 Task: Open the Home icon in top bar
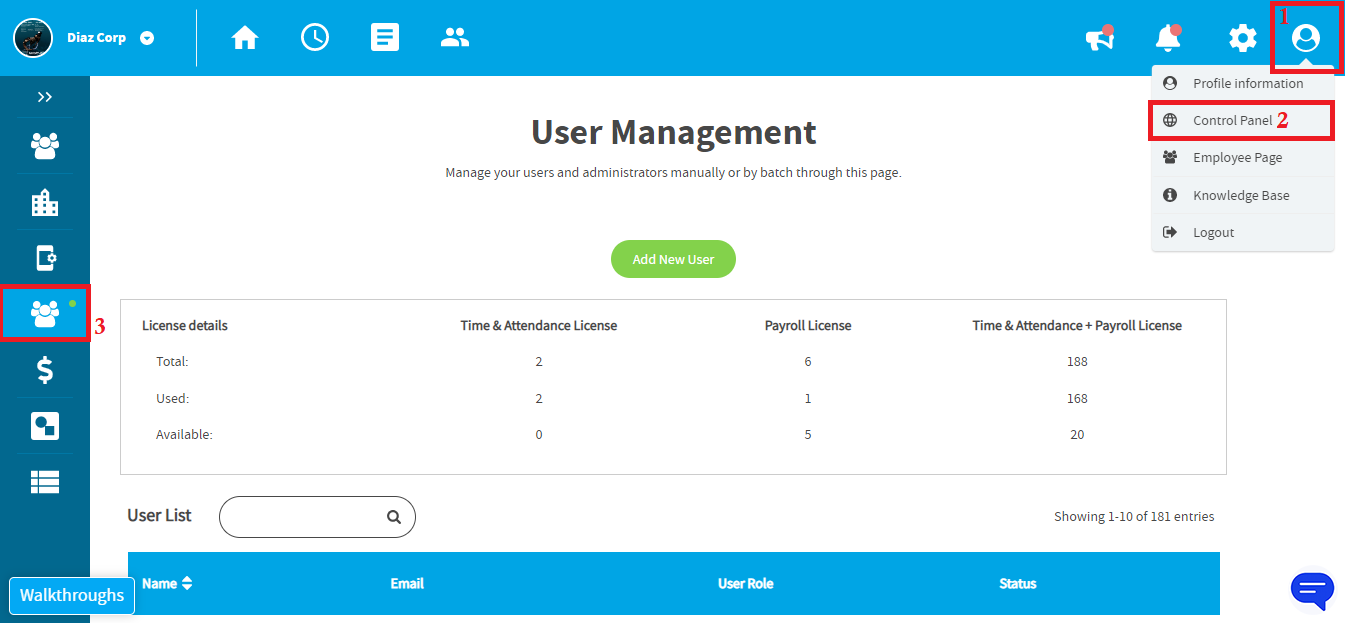click(x=245, y=38)
